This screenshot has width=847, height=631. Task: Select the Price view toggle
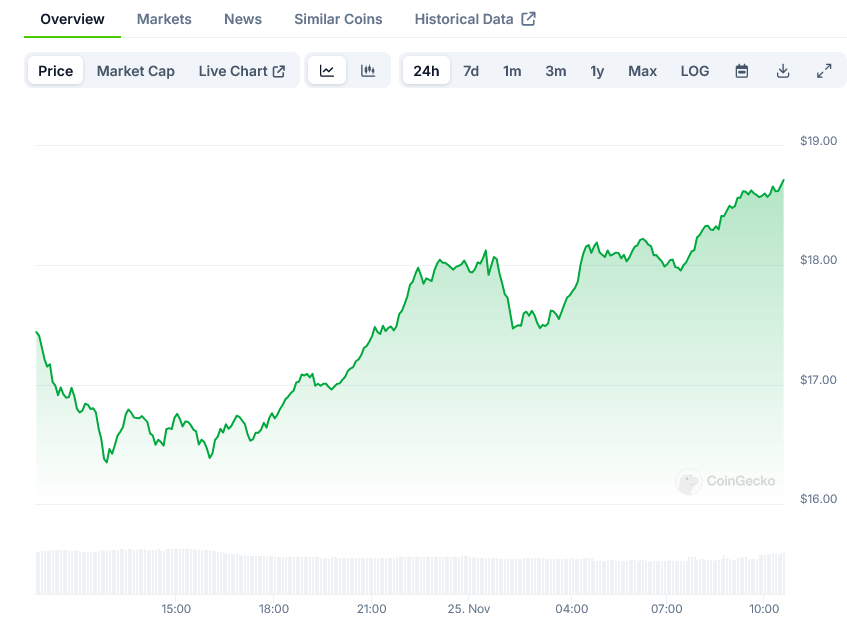56,71
